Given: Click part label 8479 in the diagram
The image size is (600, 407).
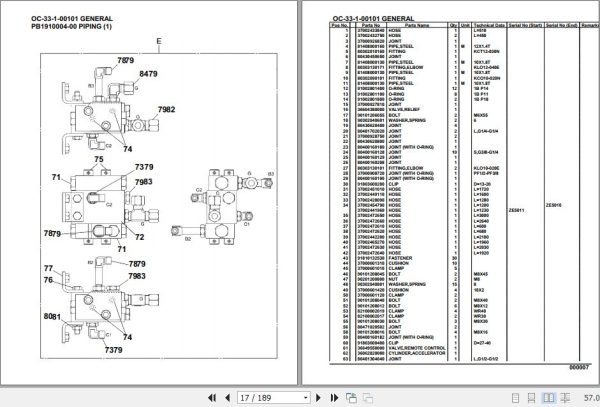Looking at the screenshot, I should [x=148, y=74].
